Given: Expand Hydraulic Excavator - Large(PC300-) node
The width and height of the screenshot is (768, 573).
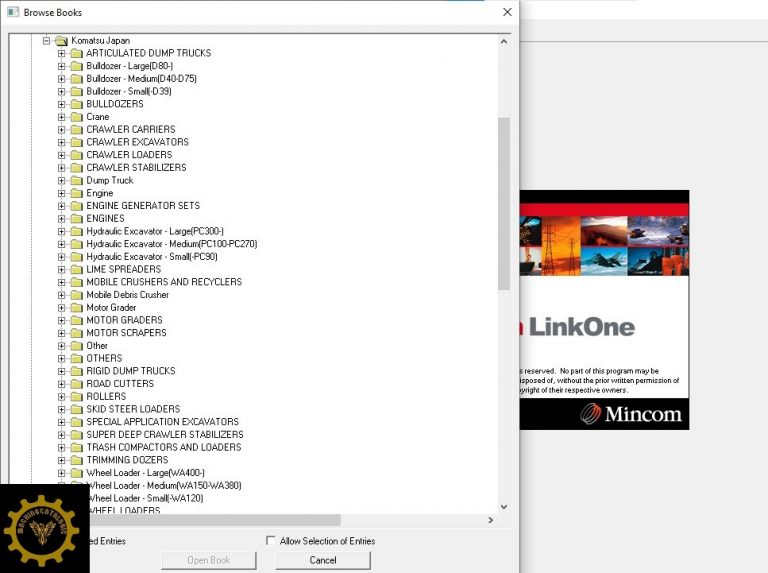Looking at the screenshot, I should (x=61, y=231).
